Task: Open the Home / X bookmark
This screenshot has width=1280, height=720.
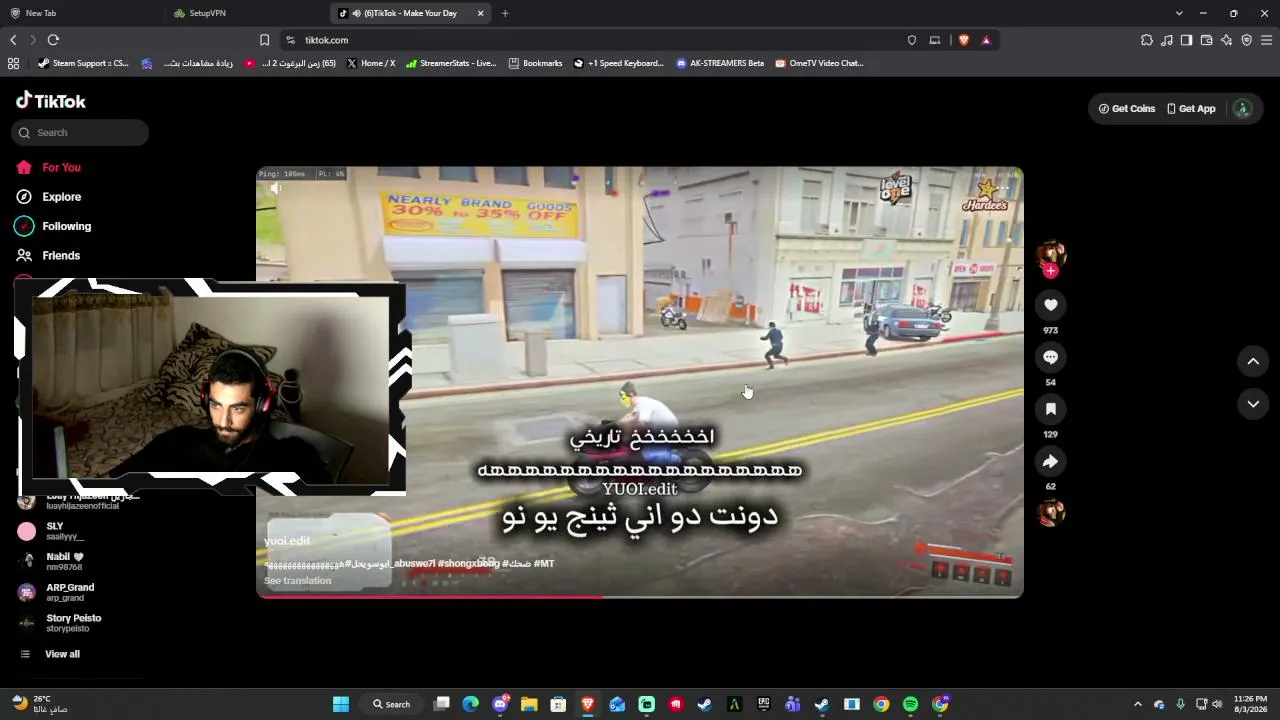Action: click(371, 63)
